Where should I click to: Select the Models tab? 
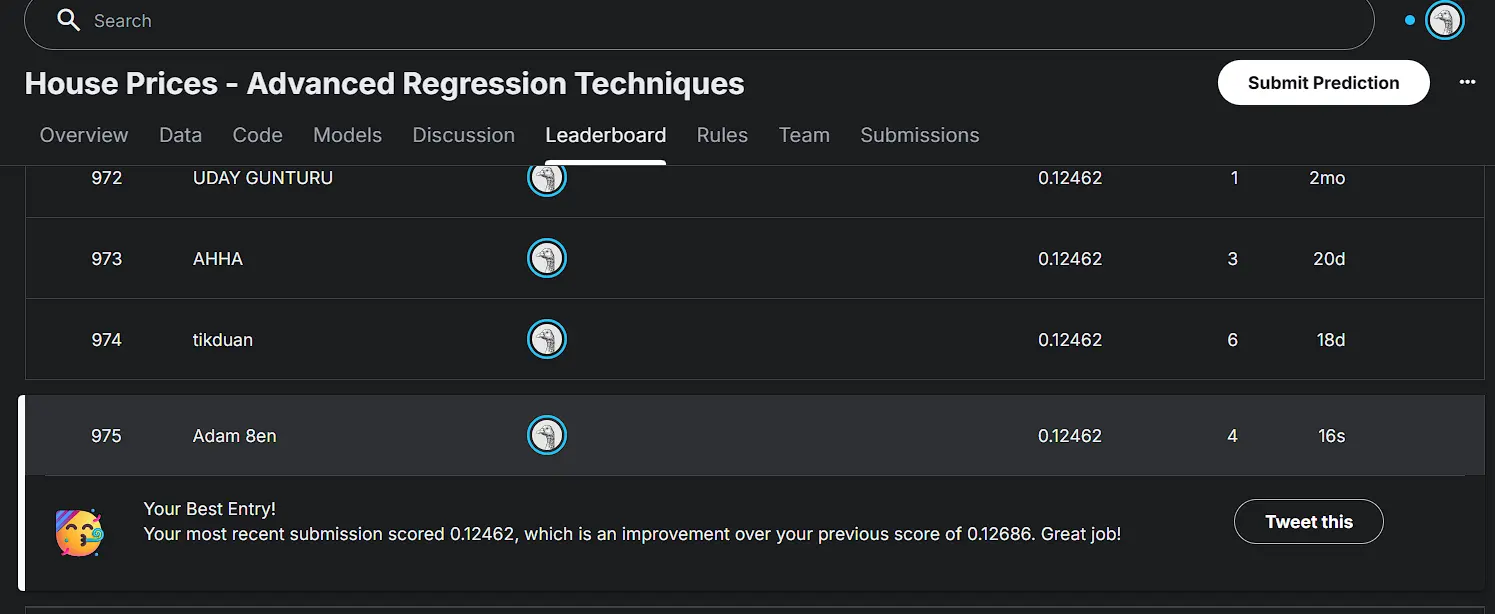click(347, 135)
